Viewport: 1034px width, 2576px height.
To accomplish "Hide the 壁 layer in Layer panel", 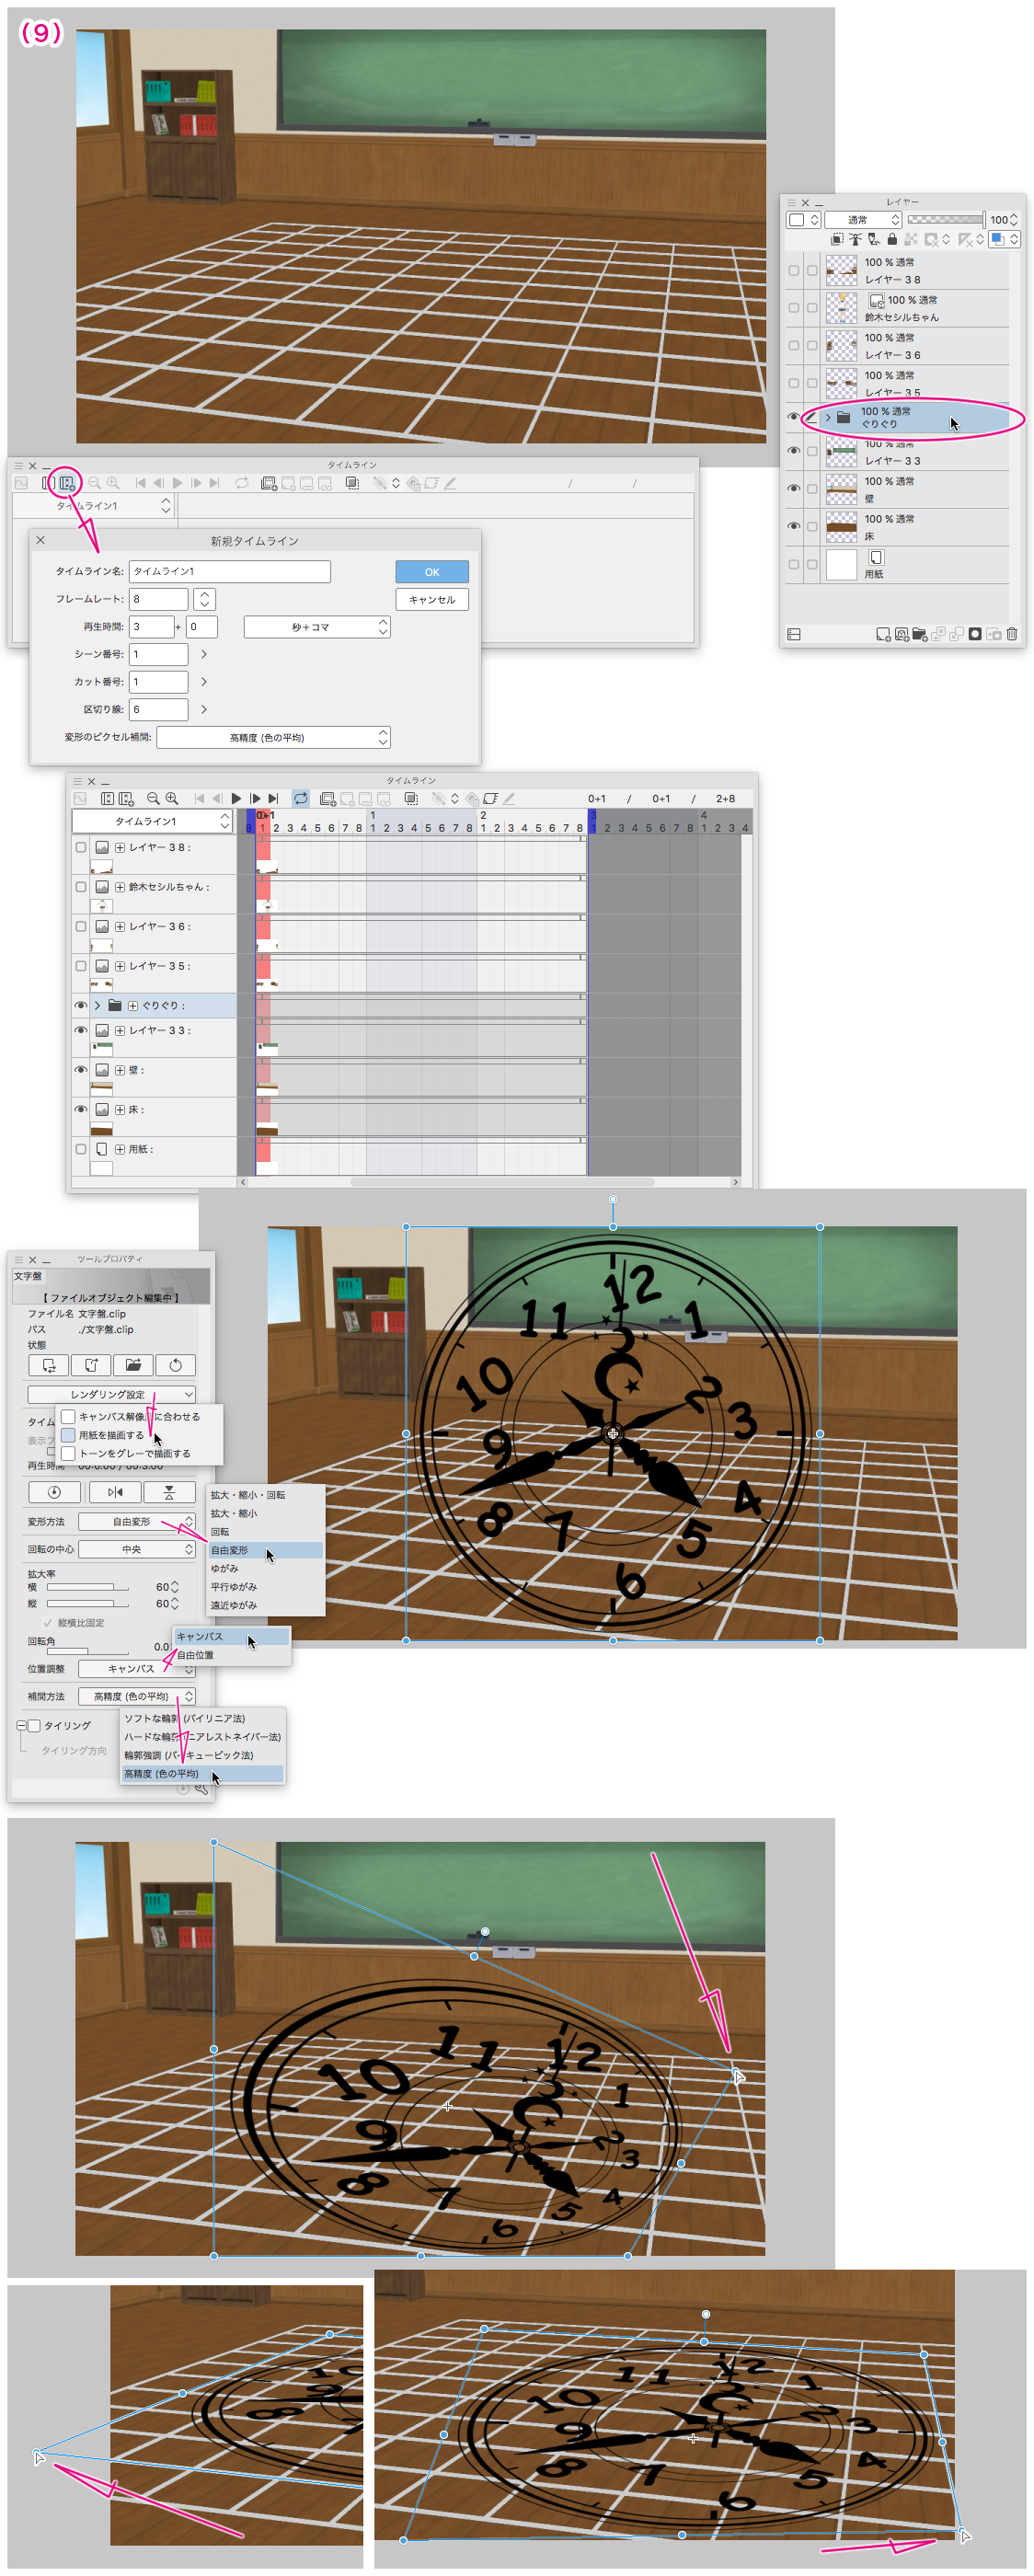I will 794,489.
